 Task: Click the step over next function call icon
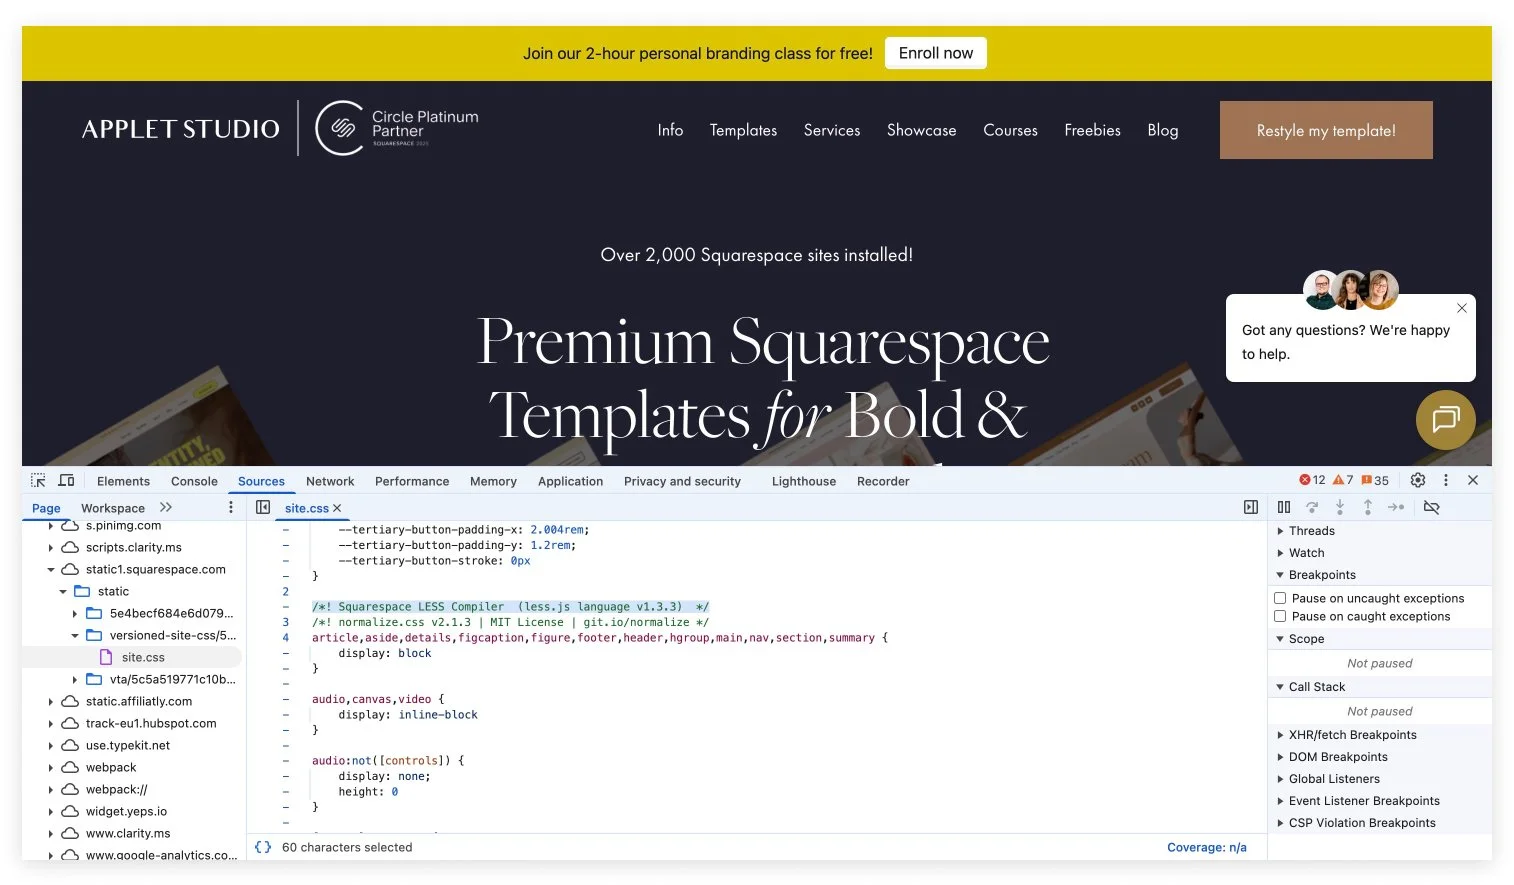tap(1312, 507)
